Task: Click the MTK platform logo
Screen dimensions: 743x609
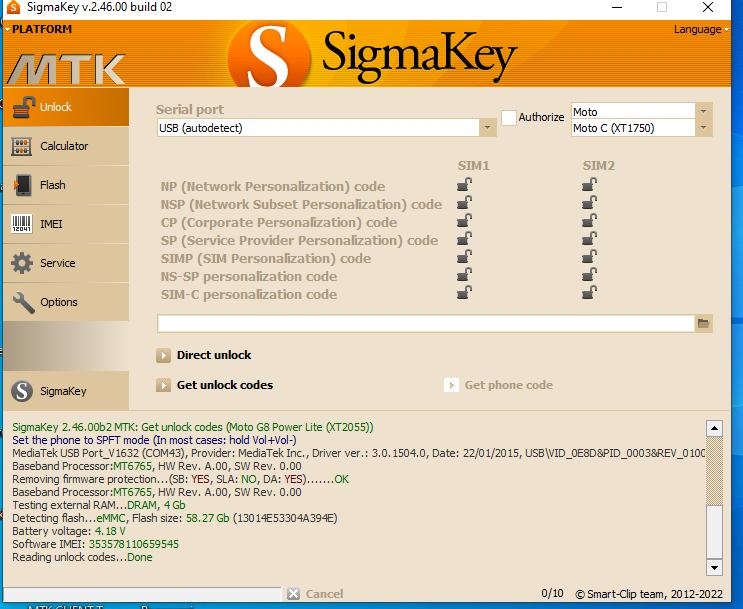Action: pyautogui.click(x=66, y=69)
